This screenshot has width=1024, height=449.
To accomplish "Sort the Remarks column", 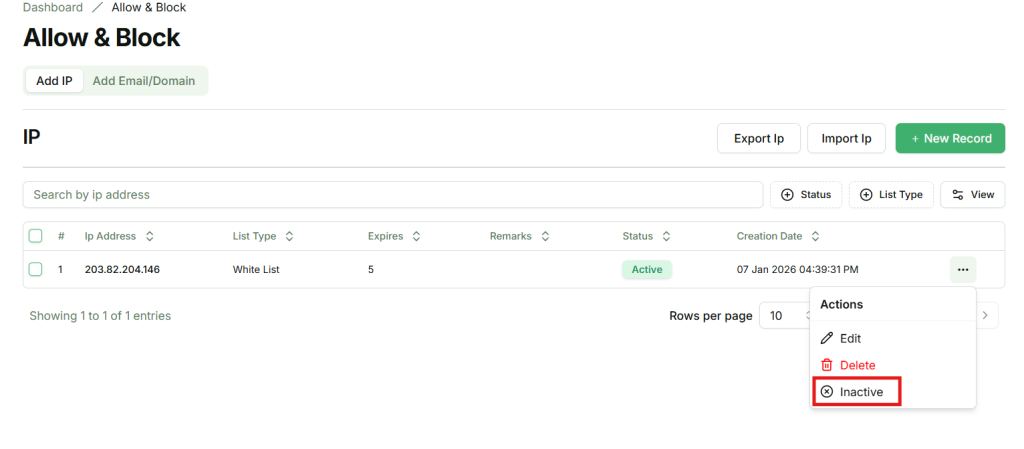I will 545,237.
